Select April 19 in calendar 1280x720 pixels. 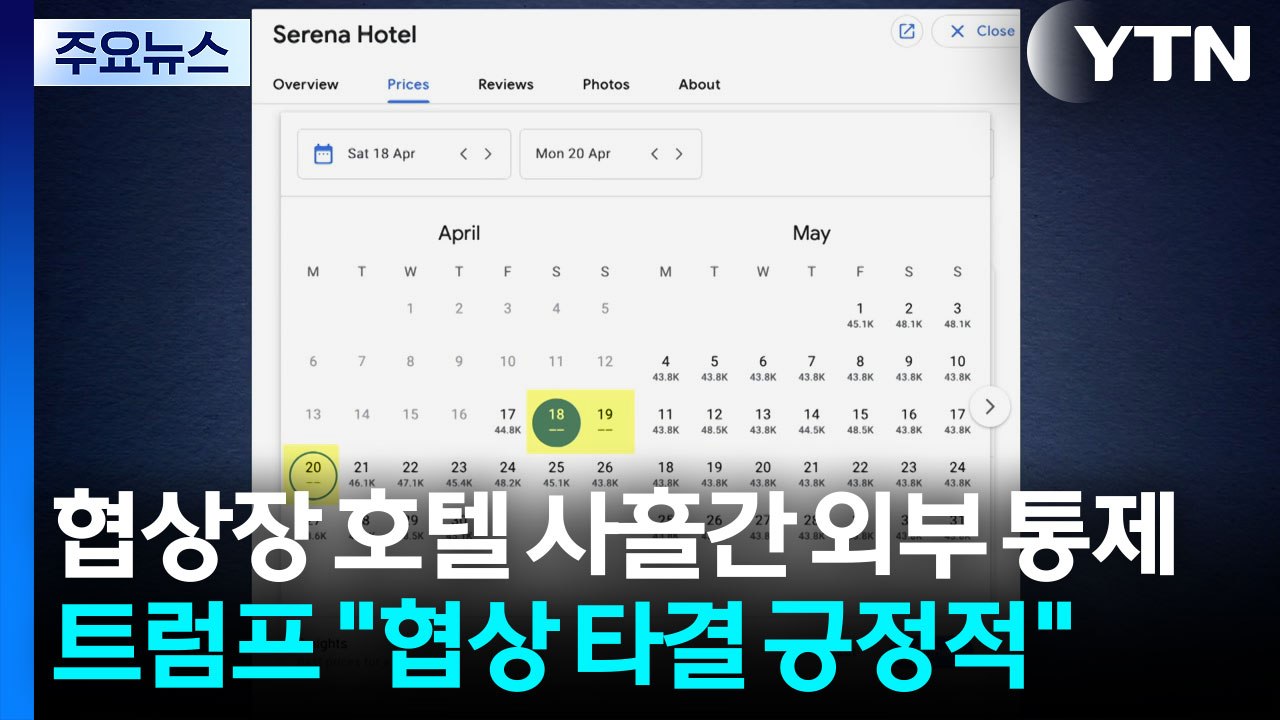[605, 420]
